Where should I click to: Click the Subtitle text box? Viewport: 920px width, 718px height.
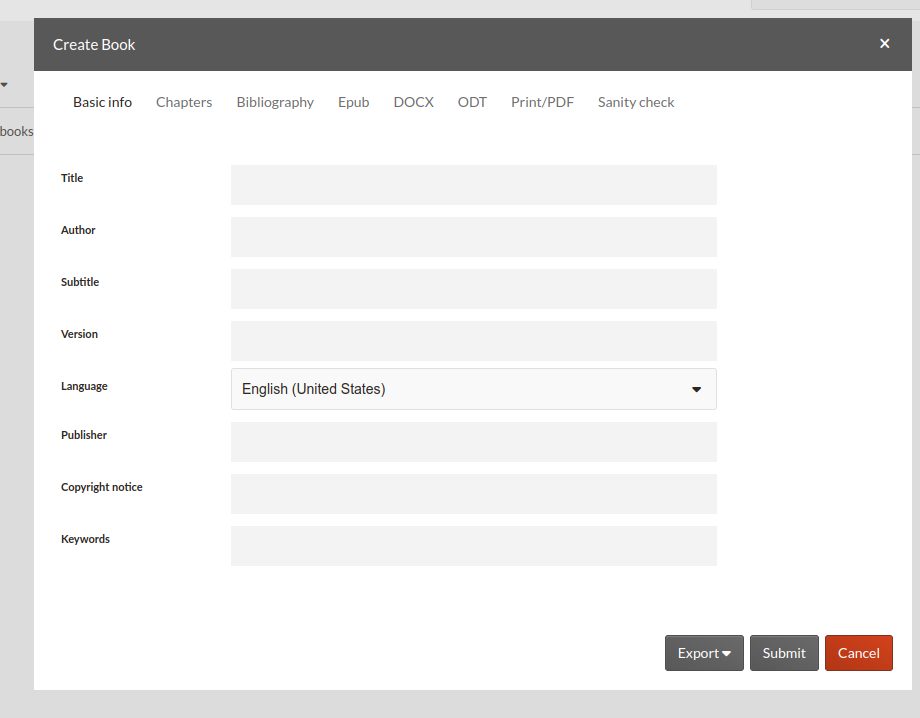(473, 289)
